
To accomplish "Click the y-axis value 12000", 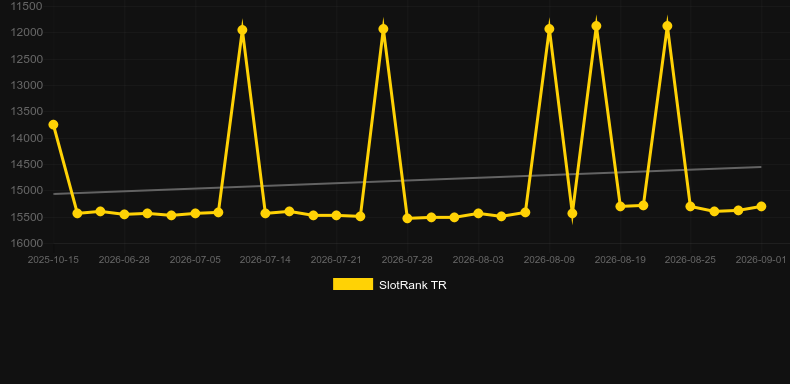I will pyautogui.click(x=27, y=33).
